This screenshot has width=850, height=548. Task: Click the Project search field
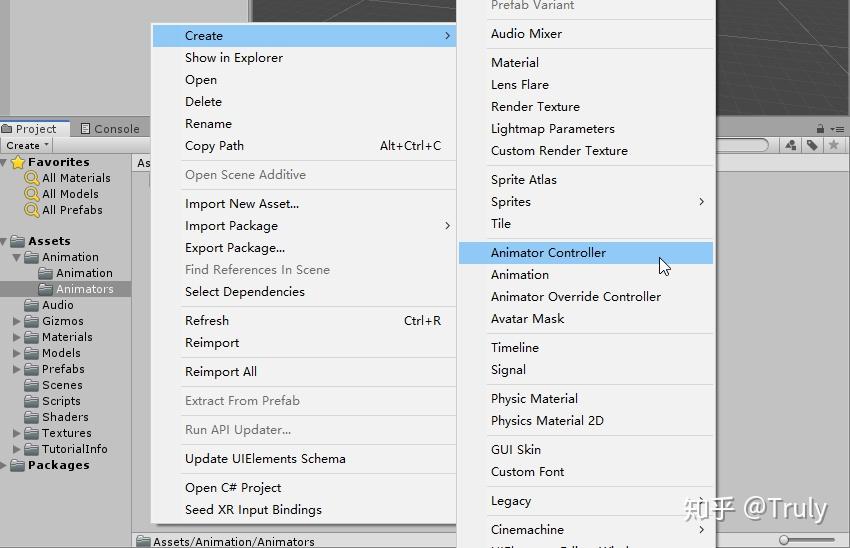tap(742, 145)
